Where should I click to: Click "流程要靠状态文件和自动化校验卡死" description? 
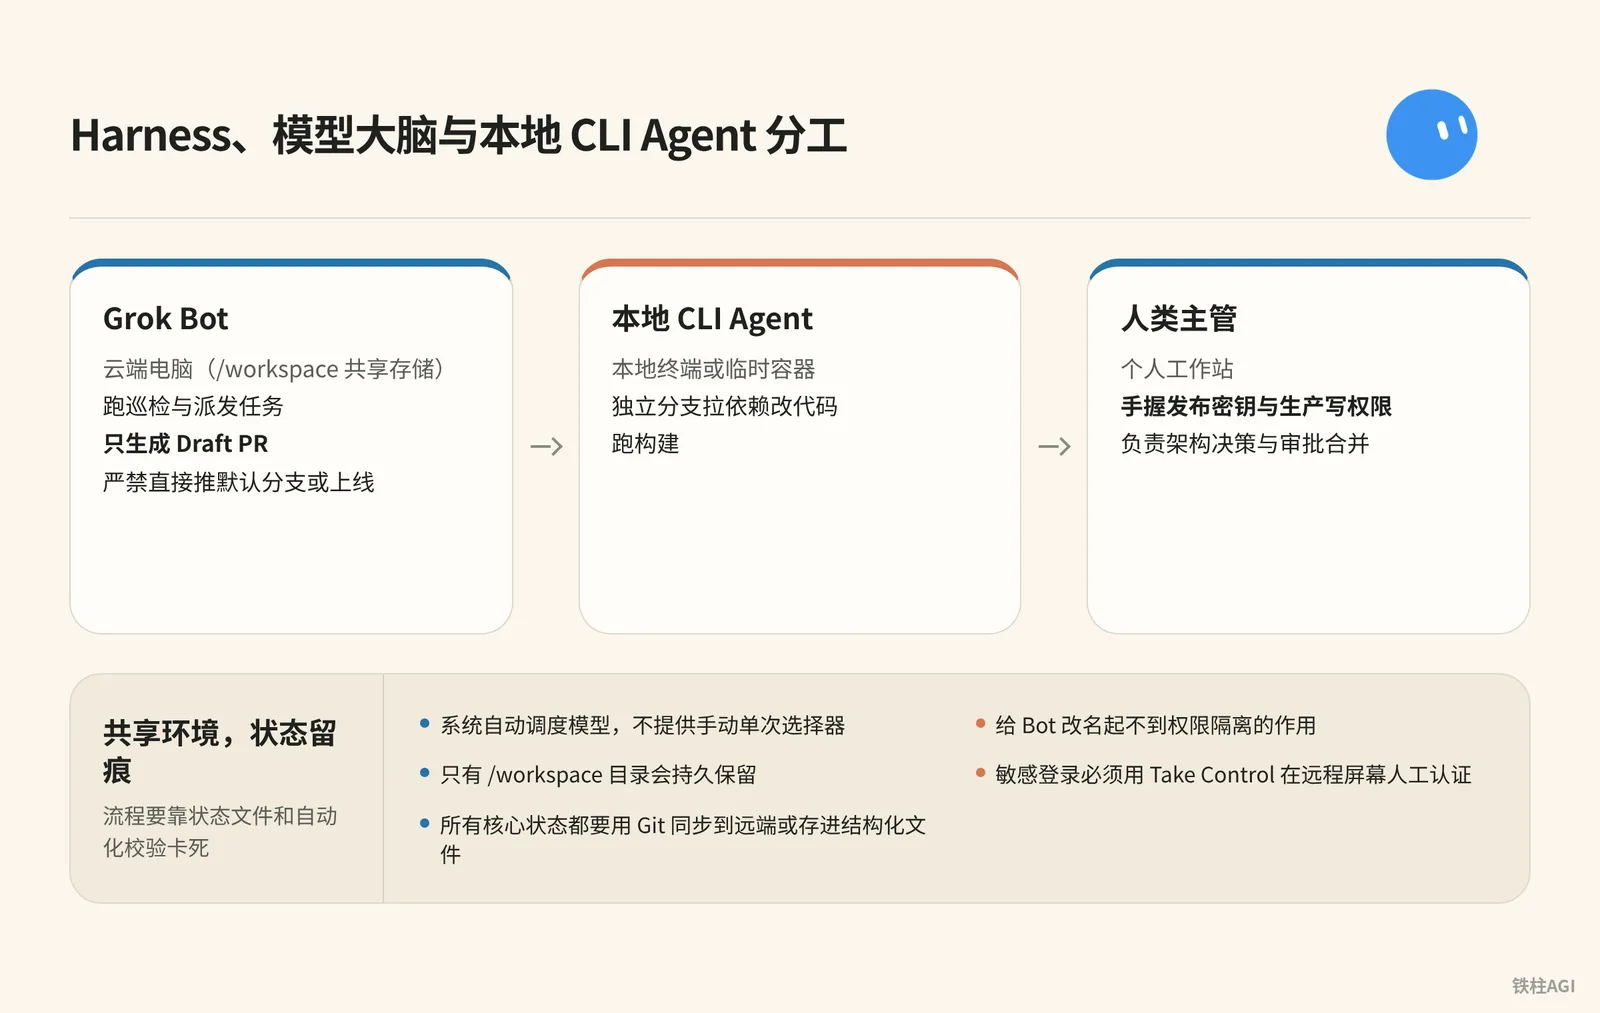tap(220, 832)
